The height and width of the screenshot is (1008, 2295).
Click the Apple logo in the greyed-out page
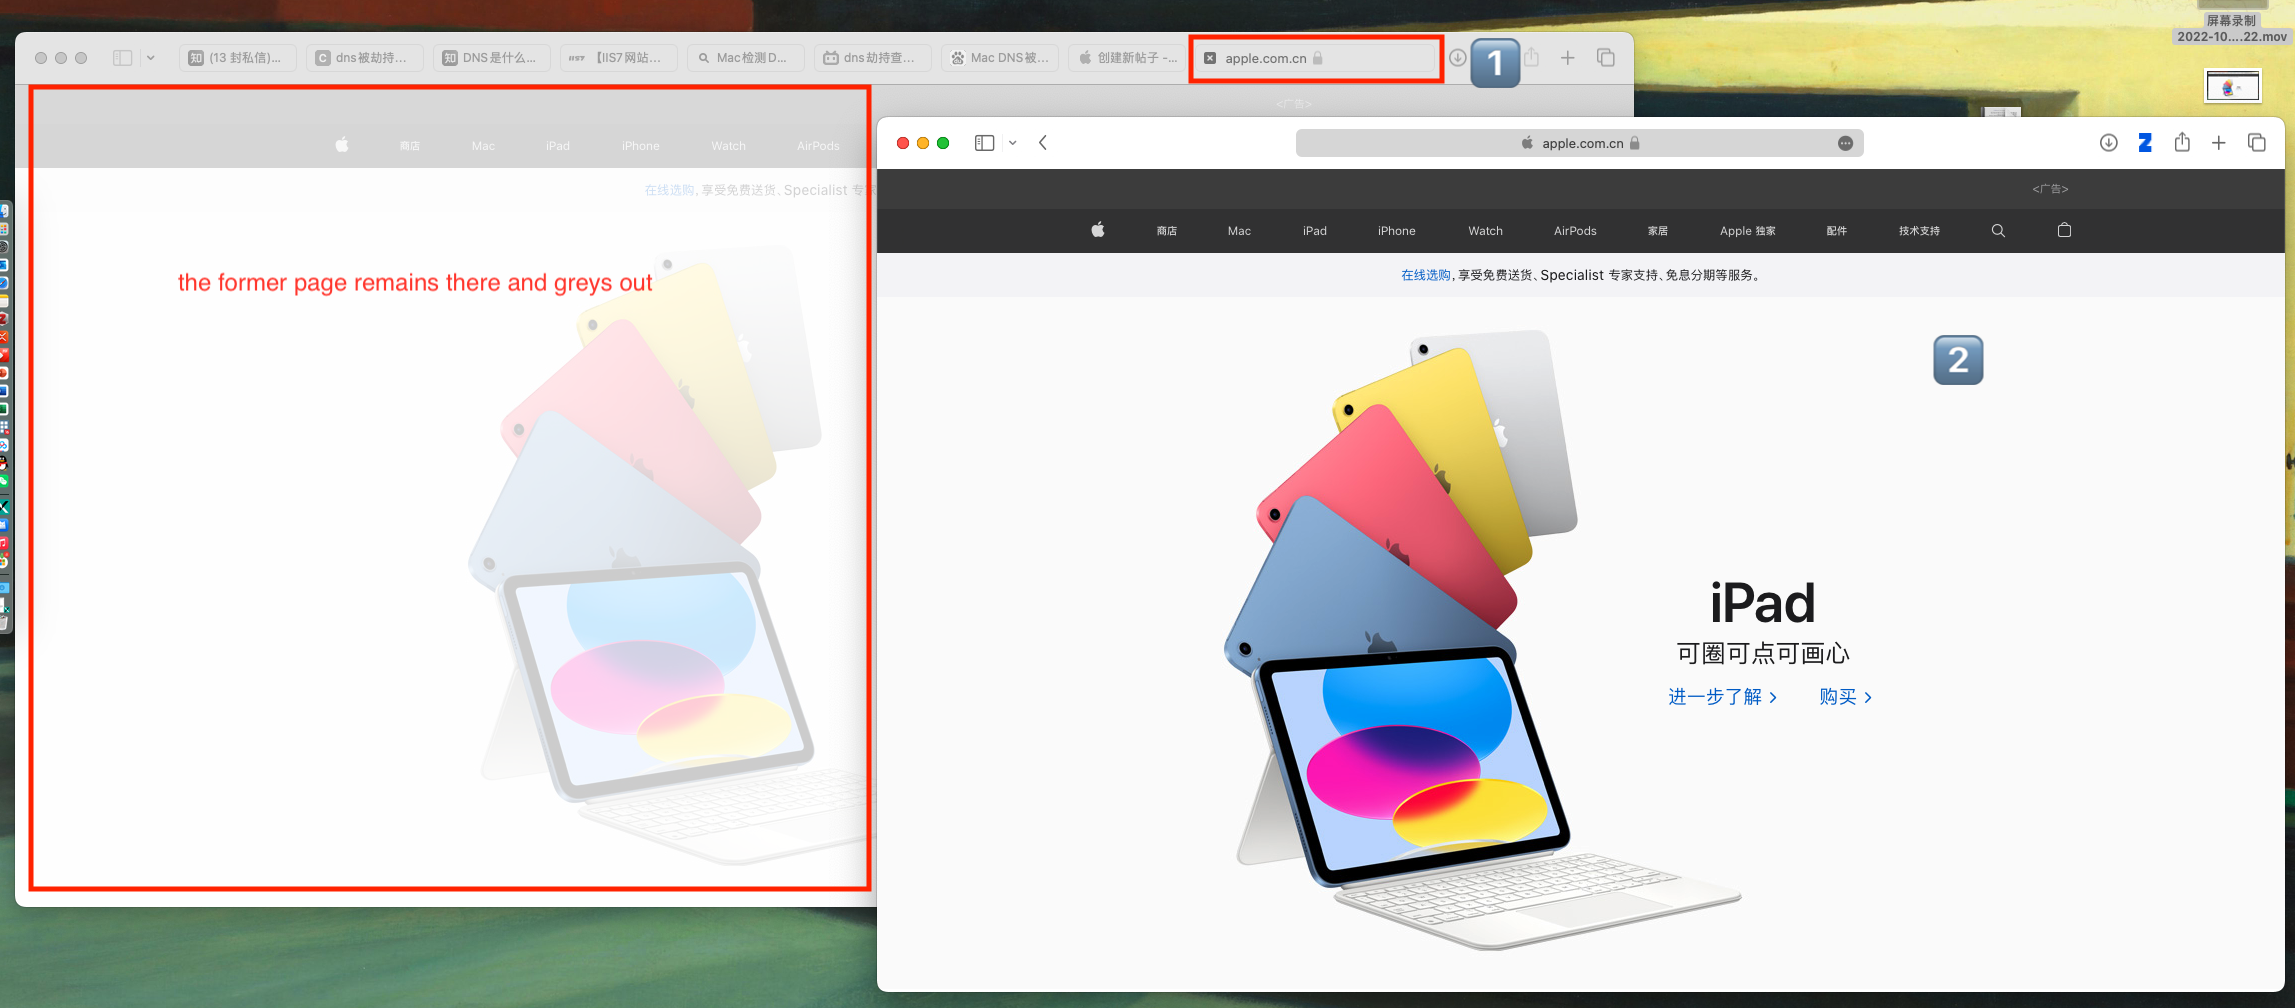click(342, 145)
